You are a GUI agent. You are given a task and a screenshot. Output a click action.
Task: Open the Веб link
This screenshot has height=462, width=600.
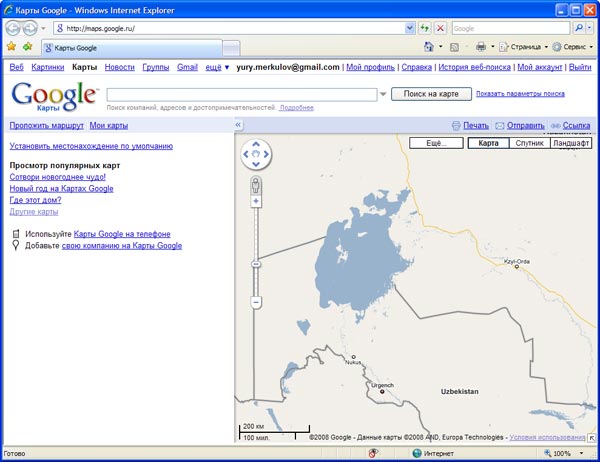click(16, 67)
